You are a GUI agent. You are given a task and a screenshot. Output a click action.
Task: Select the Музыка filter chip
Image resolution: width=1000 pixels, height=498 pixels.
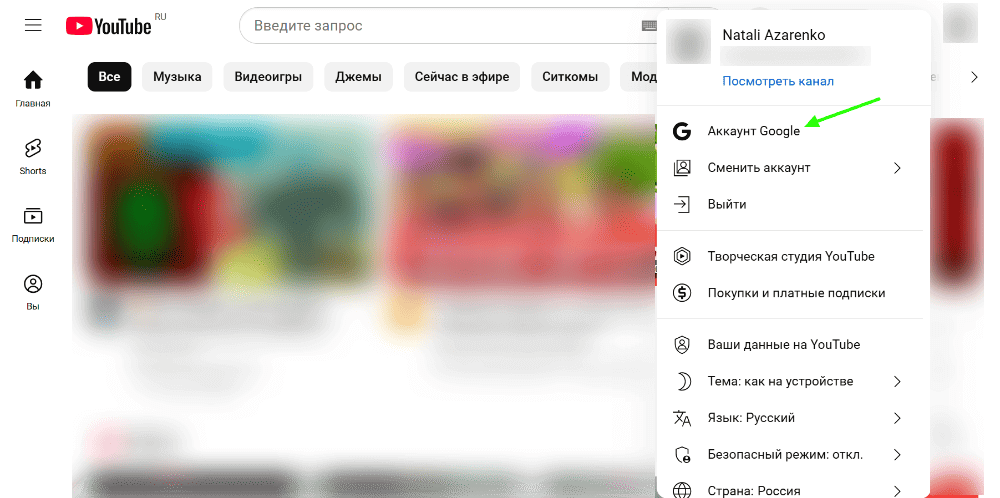pyautogui.click(x=177, y=77)
